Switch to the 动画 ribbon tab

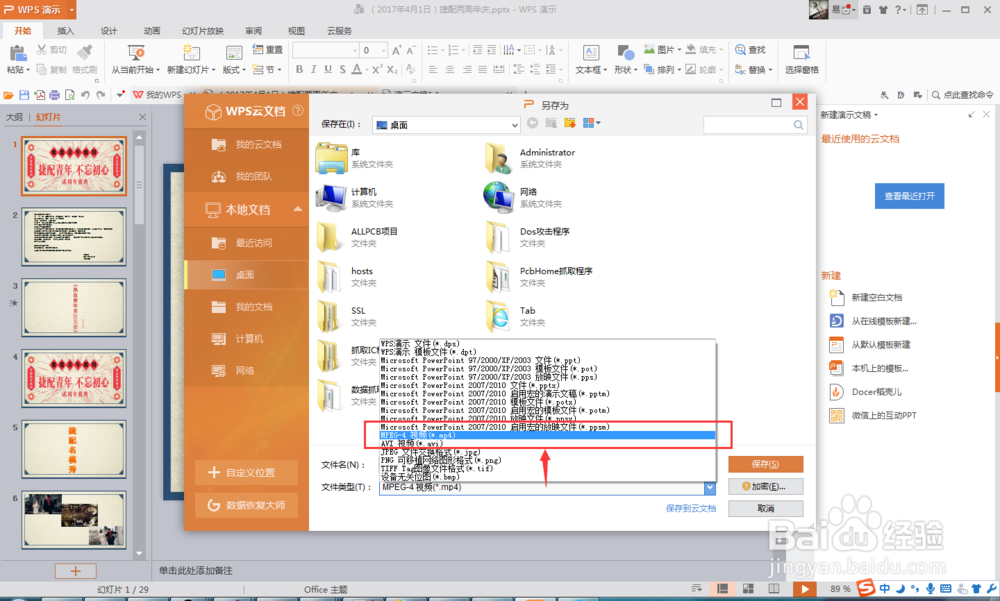click(152, 31)
